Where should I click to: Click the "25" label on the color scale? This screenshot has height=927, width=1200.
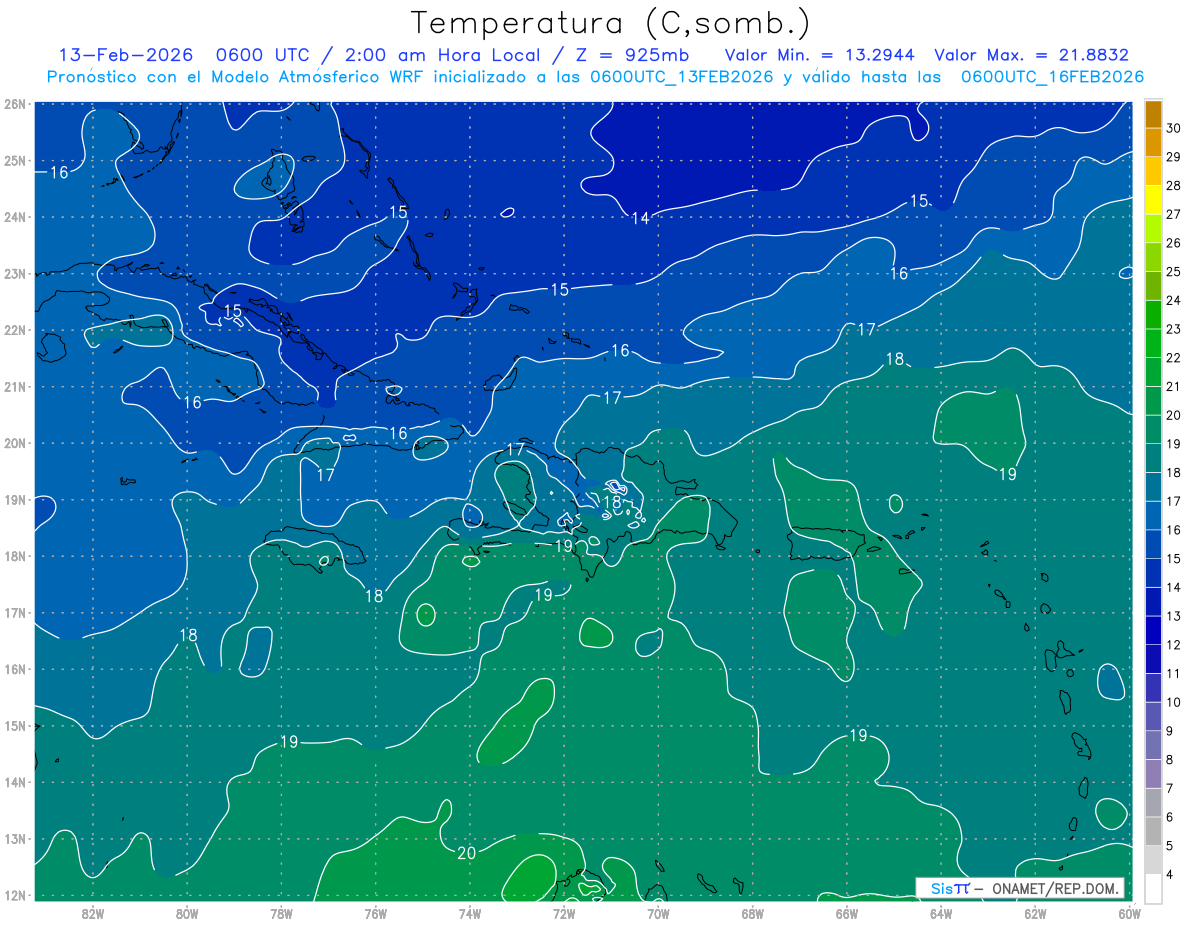click(1173, 271)
